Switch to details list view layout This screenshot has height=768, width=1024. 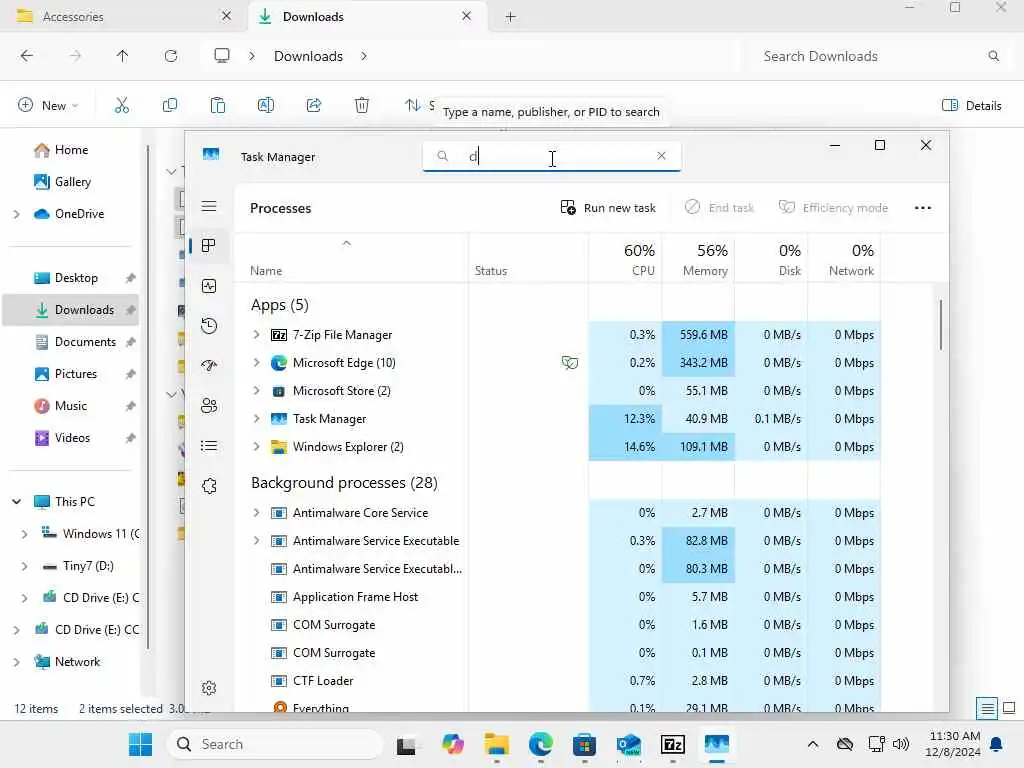[x=987, y=708]
